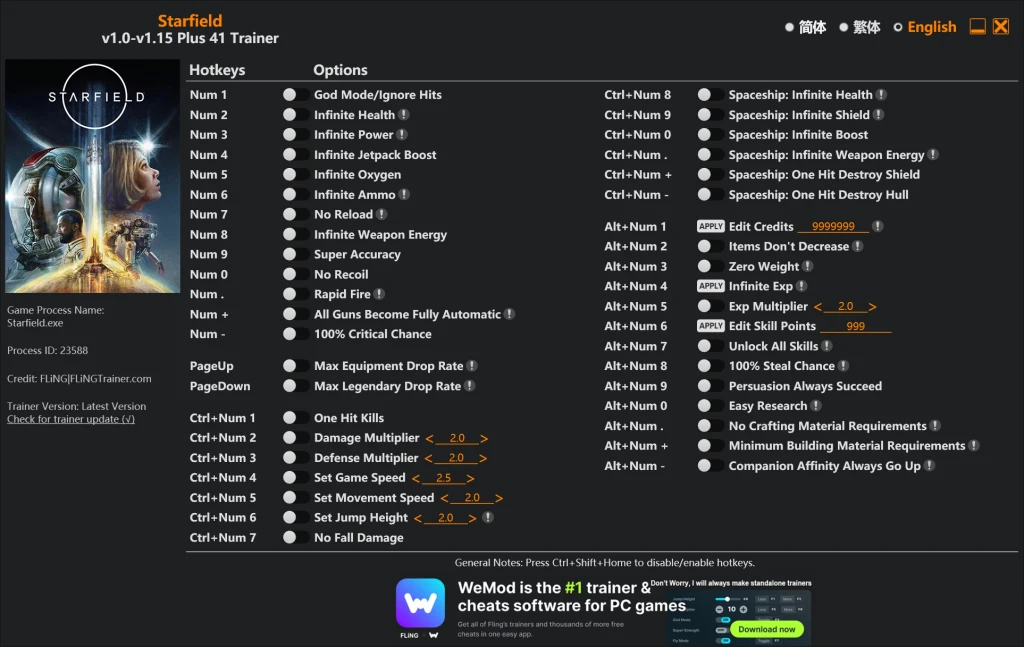Click the warning icon next to Infinite Health
Viewport: 1024px width, 647px height.
[x=404, y=114]
